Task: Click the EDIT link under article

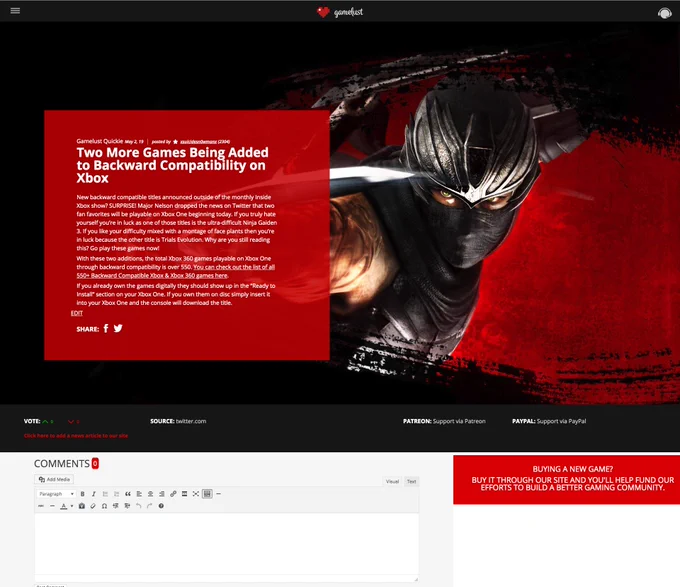Action: click(77, 313)
